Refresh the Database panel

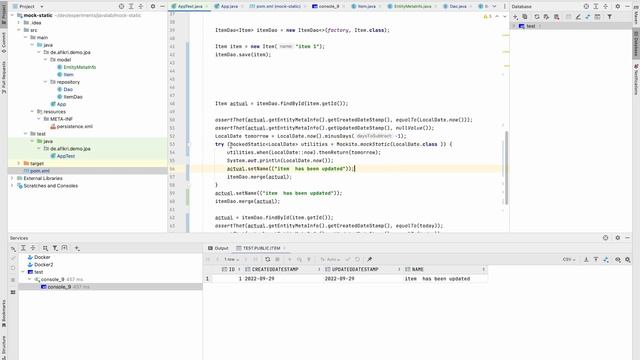[537, 17]
